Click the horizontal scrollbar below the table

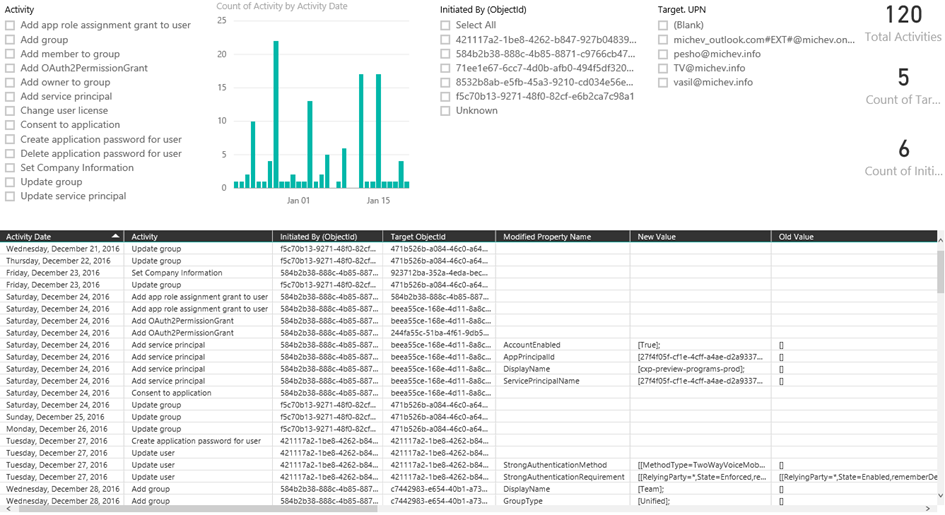tap(300, 508)
